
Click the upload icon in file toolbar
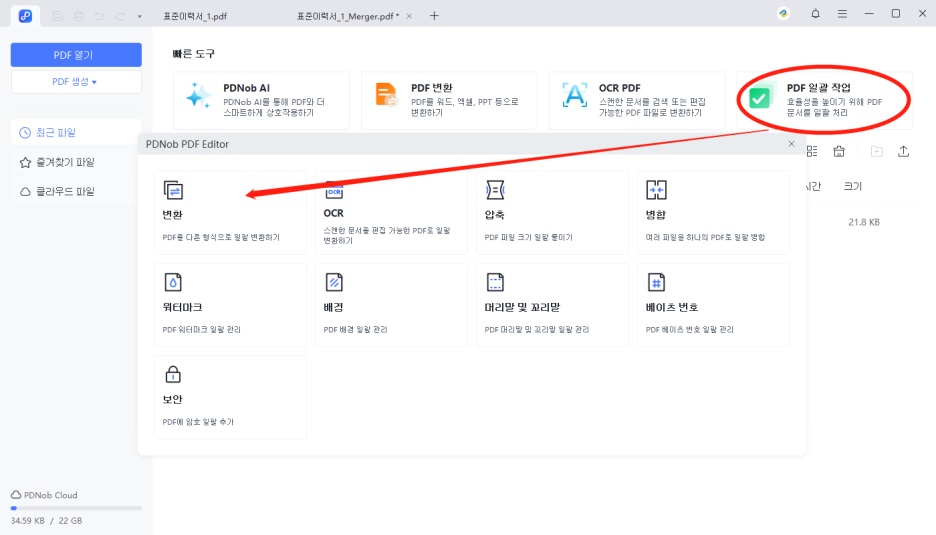point(904,152)
